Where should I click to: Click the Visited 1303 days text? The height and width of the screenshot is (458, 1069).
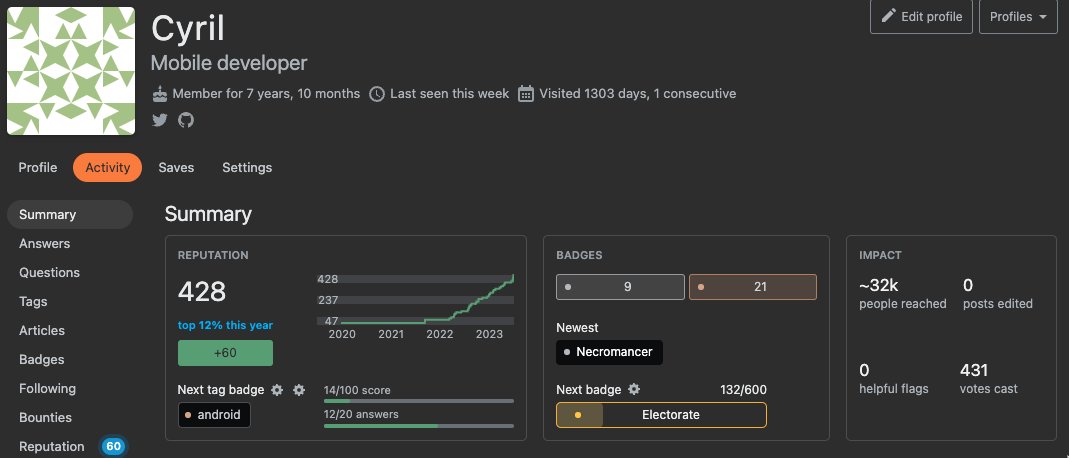(637, 94)
